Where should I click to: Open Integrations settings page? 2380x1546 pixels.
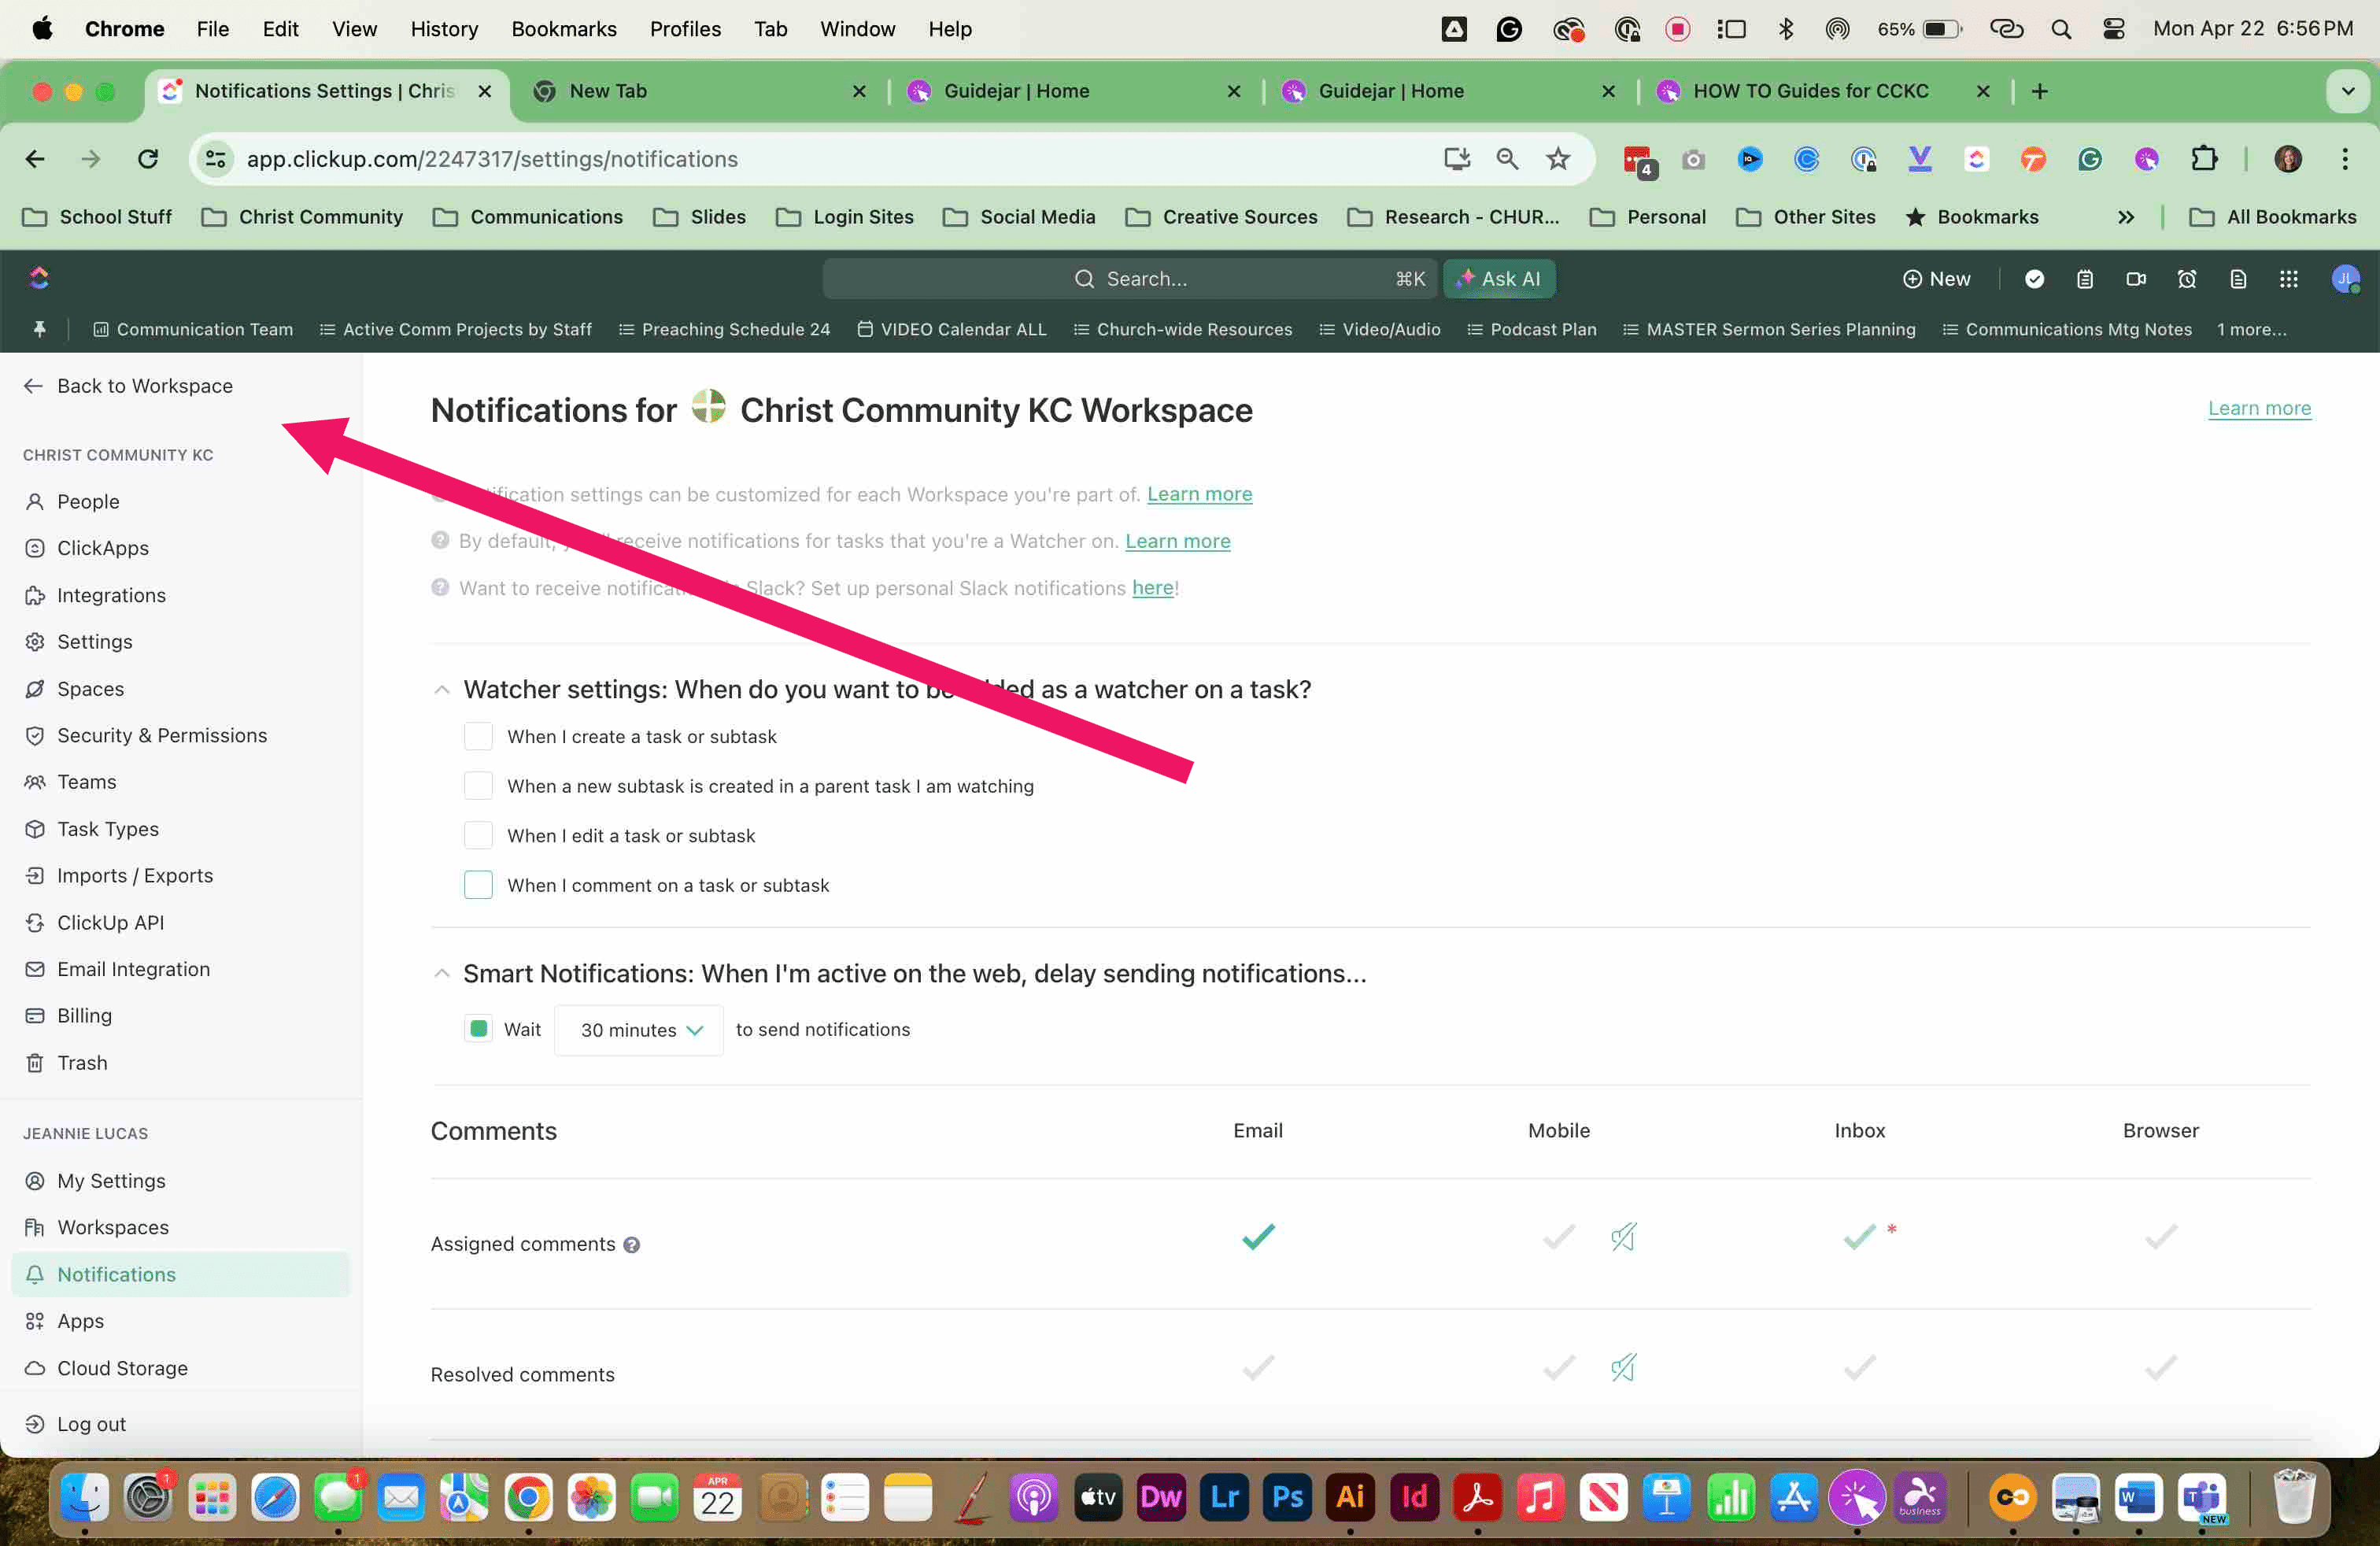[x=111, y=595]
